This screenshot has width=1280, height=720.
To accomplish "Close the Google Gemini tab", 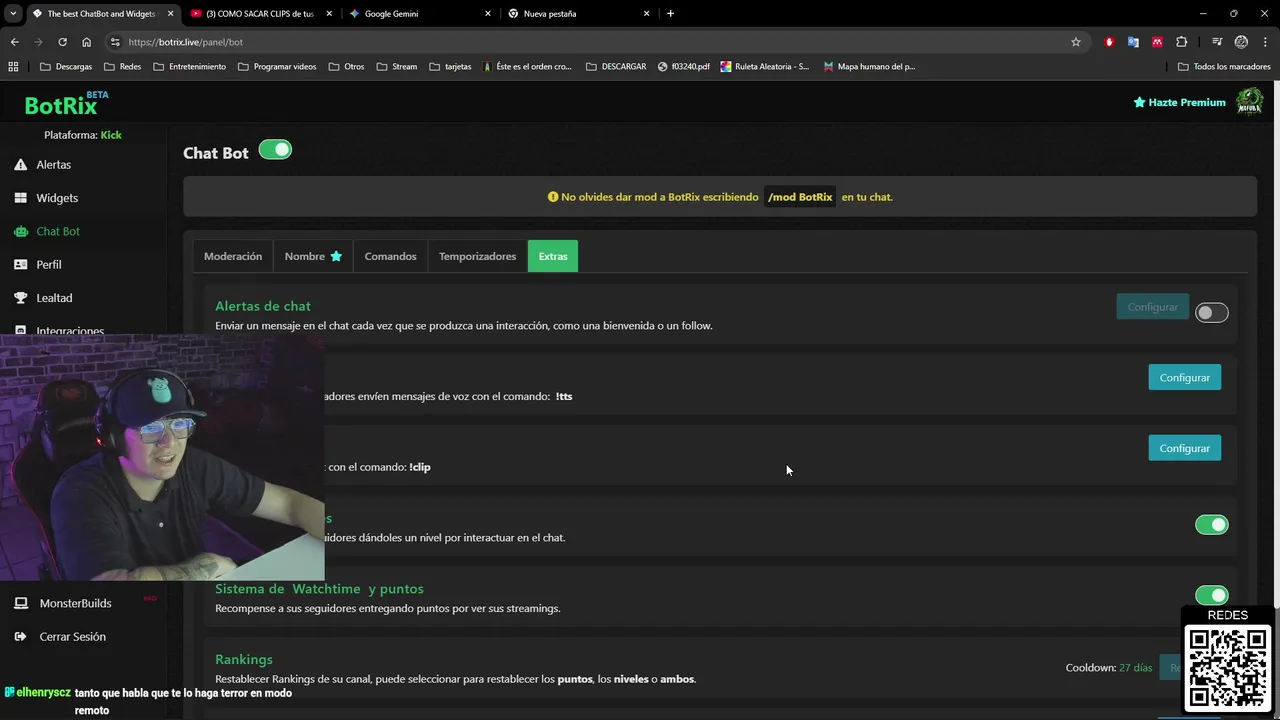I will pyautogui.click(x=488, y=14).
